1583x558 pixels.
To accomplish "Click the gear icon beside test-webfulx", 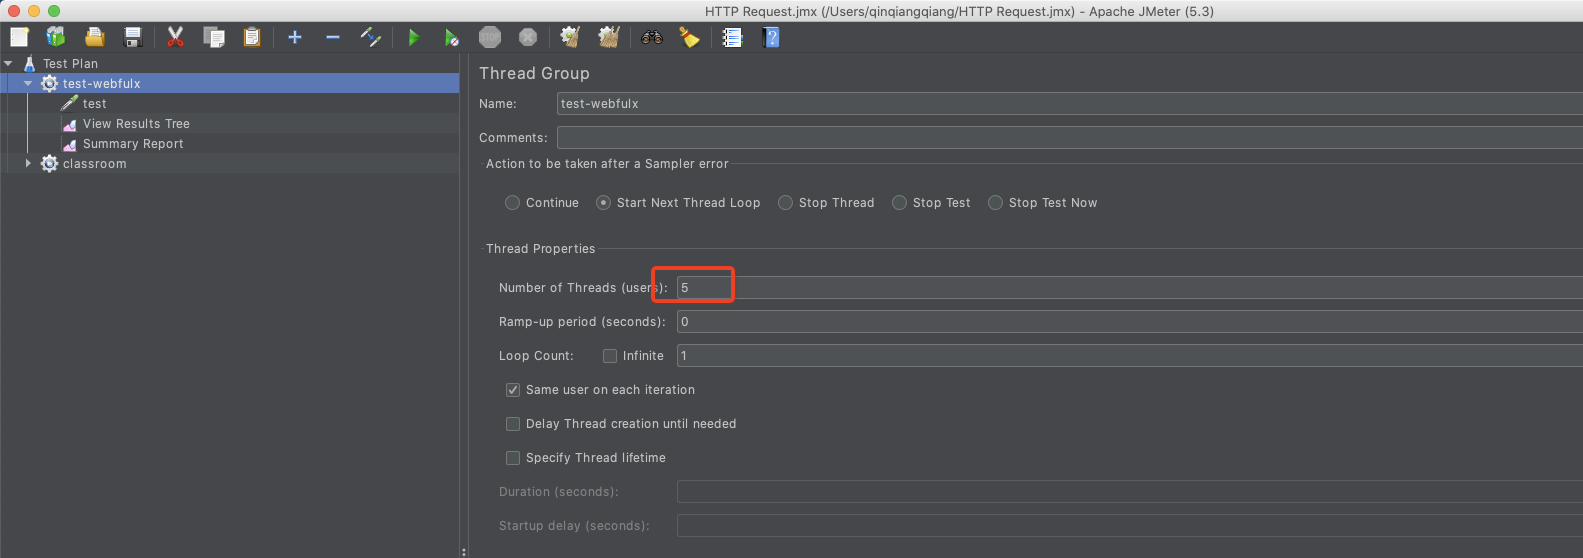I will tap(49, 83).
